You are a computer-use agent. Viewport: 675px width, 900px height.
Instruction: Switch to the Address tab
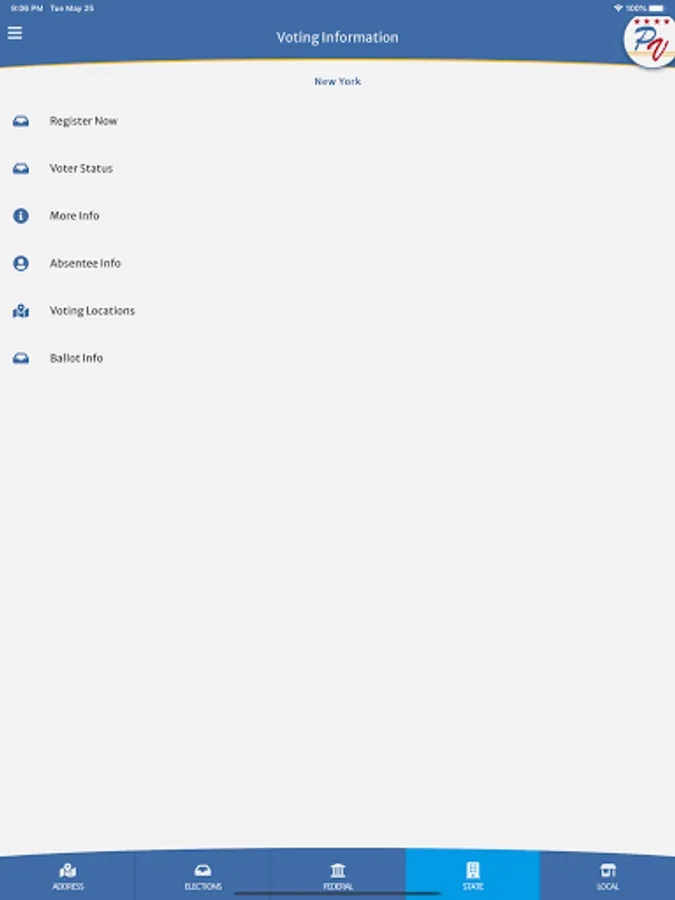[68, 876]
